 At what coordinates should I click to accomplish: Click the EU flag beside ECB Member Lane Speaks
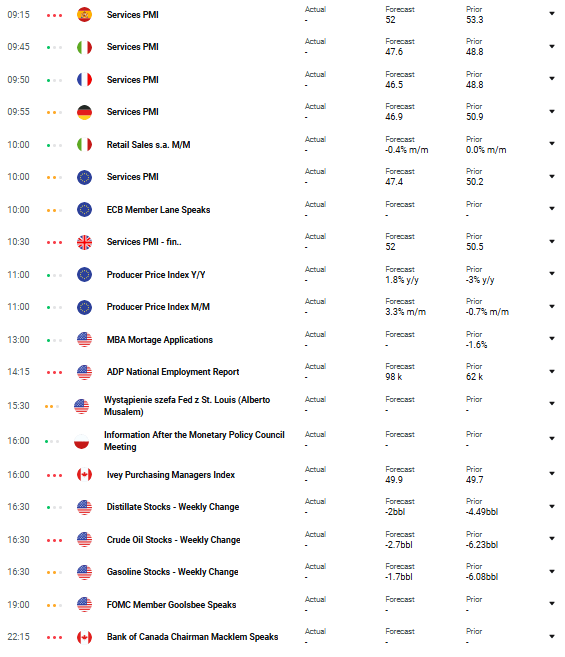click(x=84, y=210)
